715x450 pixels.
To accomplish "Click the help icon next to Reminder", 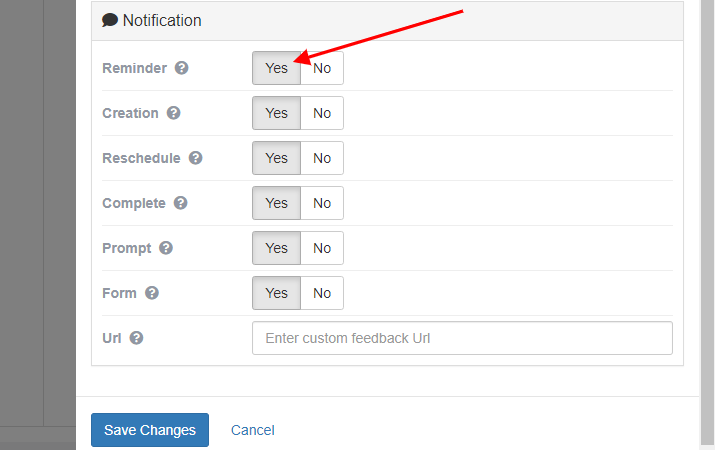I will 181,68.
